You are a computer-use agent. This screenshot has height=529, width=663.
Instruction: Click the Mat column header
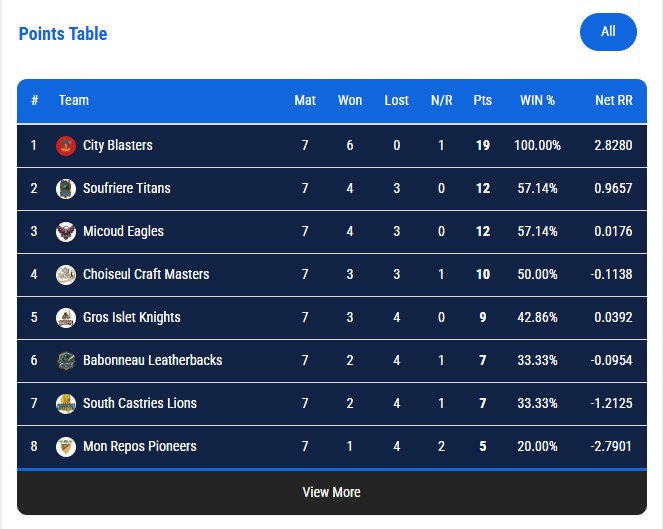pyautogui.click(x=305, y=100)
